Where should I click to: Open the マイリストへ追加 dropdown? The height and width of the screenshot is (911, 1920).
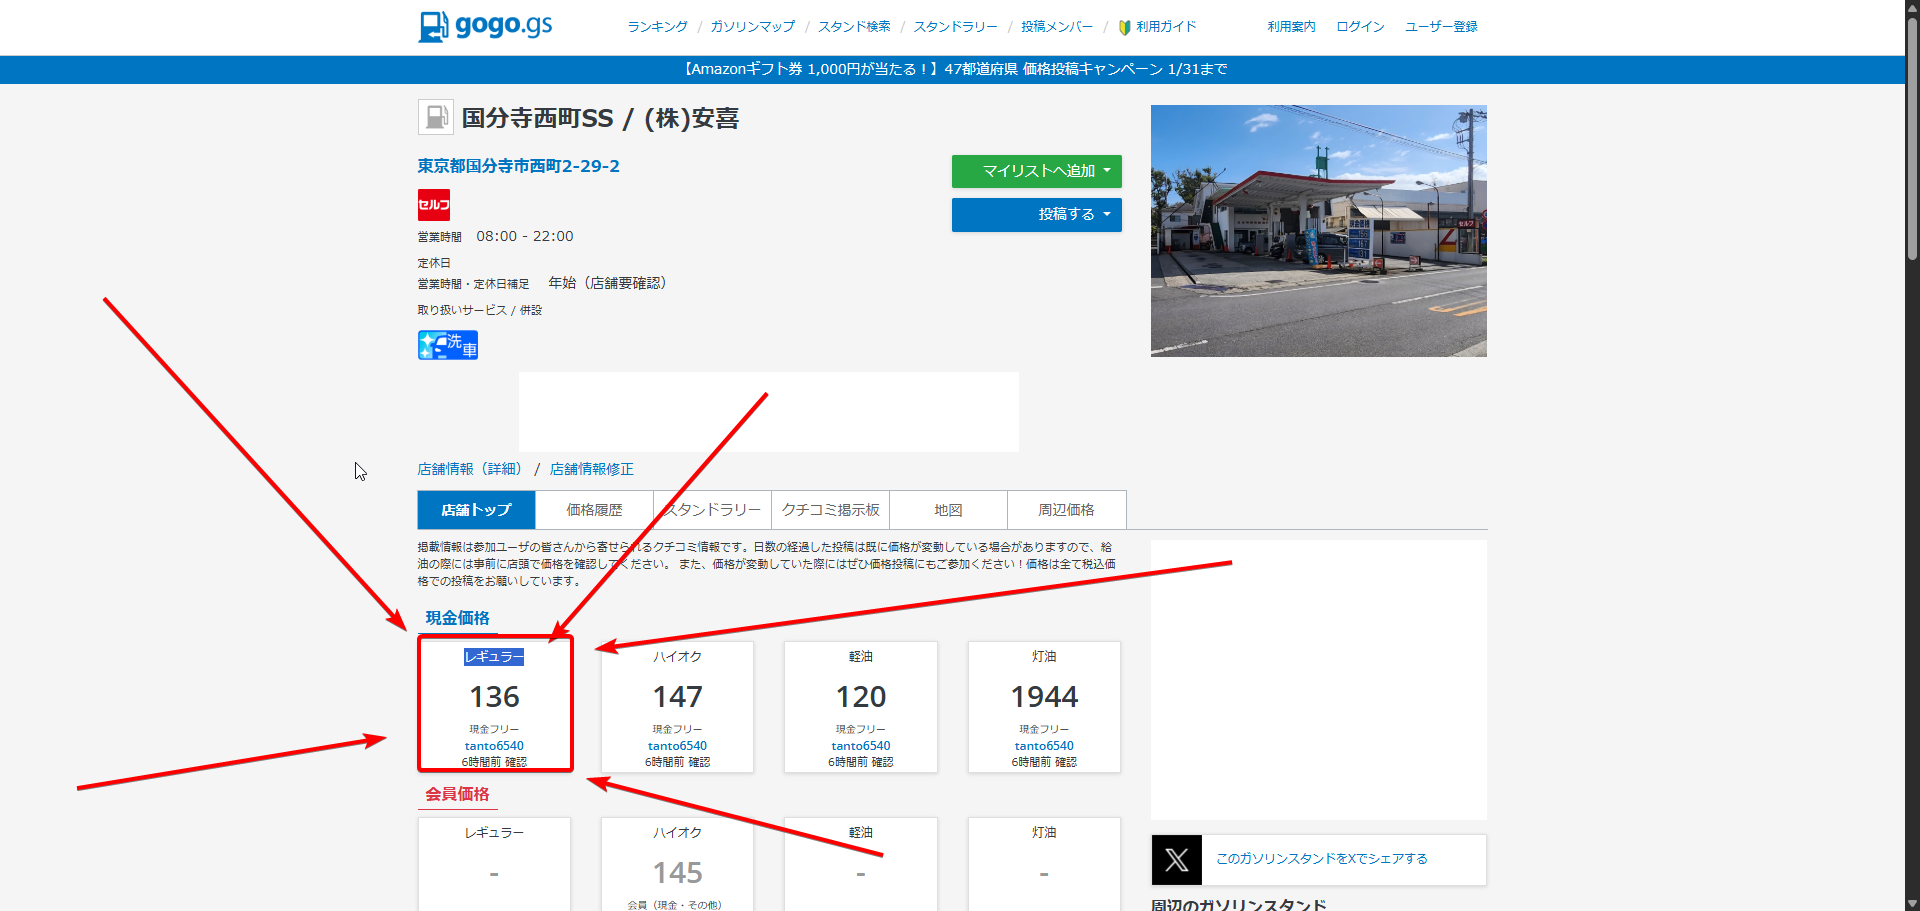(x=1037, y=171)
